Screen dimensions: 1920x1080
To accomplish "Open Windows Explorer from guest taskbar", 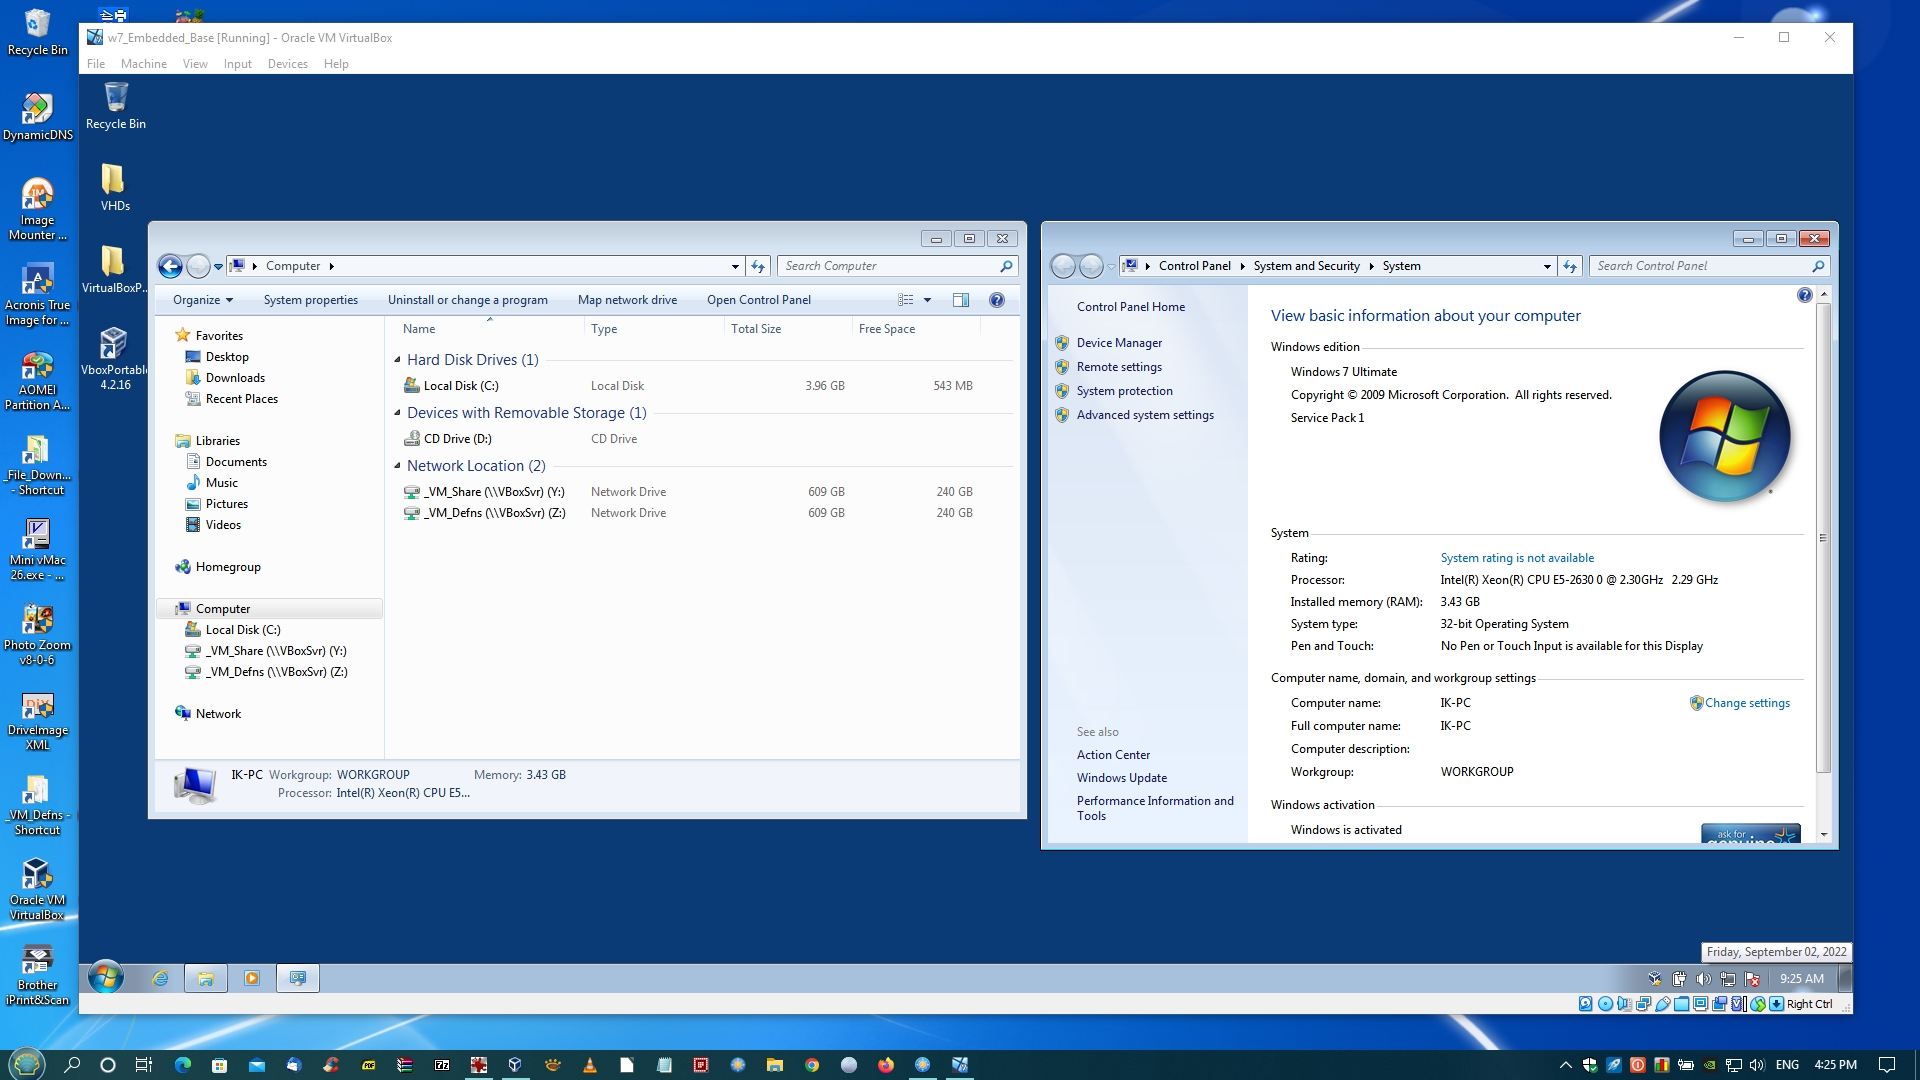I will click(x=206, y=978).
